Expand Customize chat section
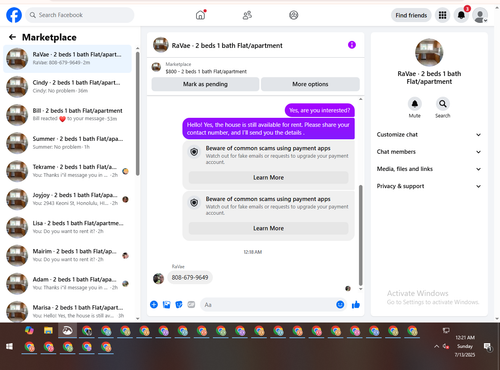 (x=429, y=135)
